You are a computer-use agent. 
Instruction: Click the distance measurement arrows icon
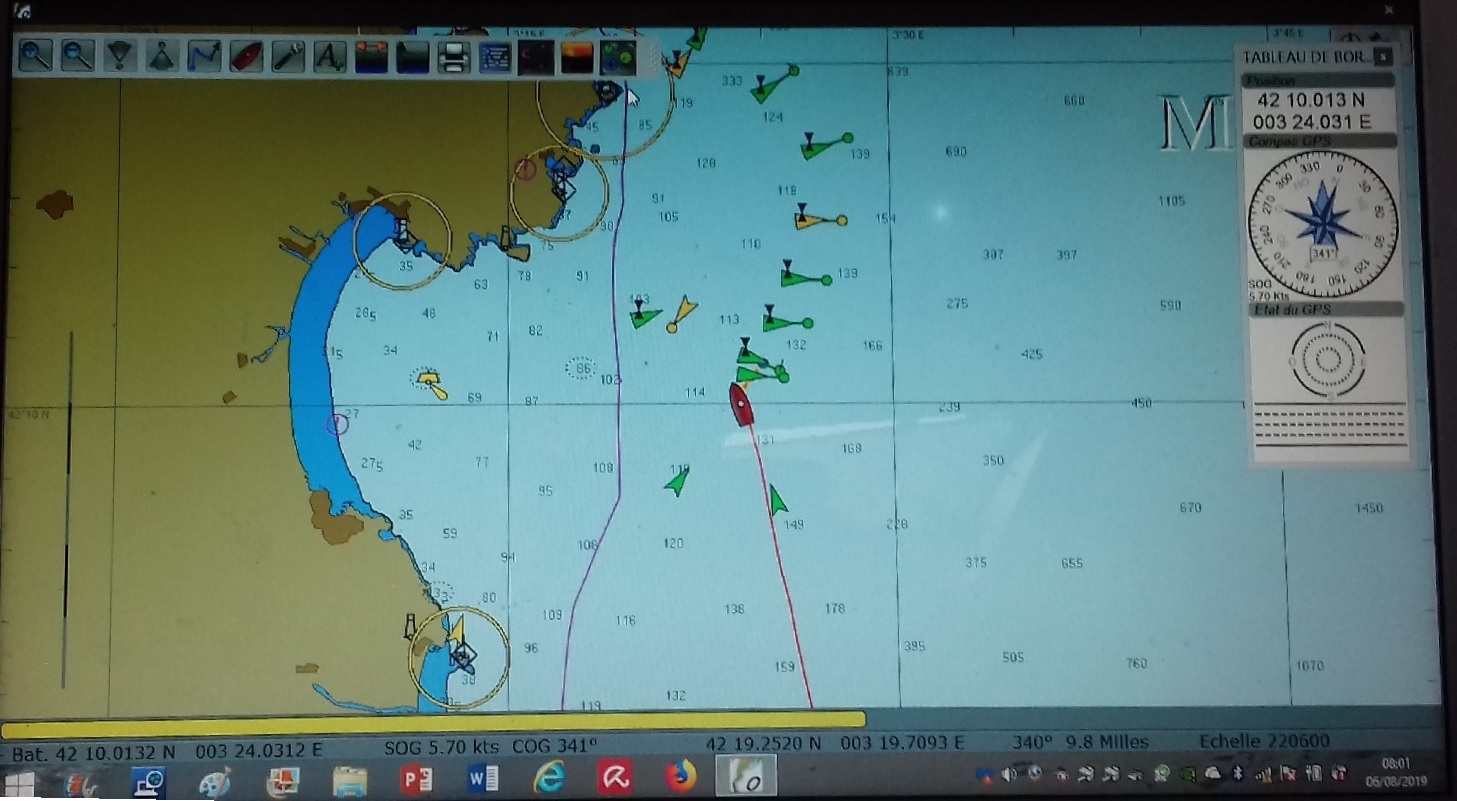(x=371, y=56)
